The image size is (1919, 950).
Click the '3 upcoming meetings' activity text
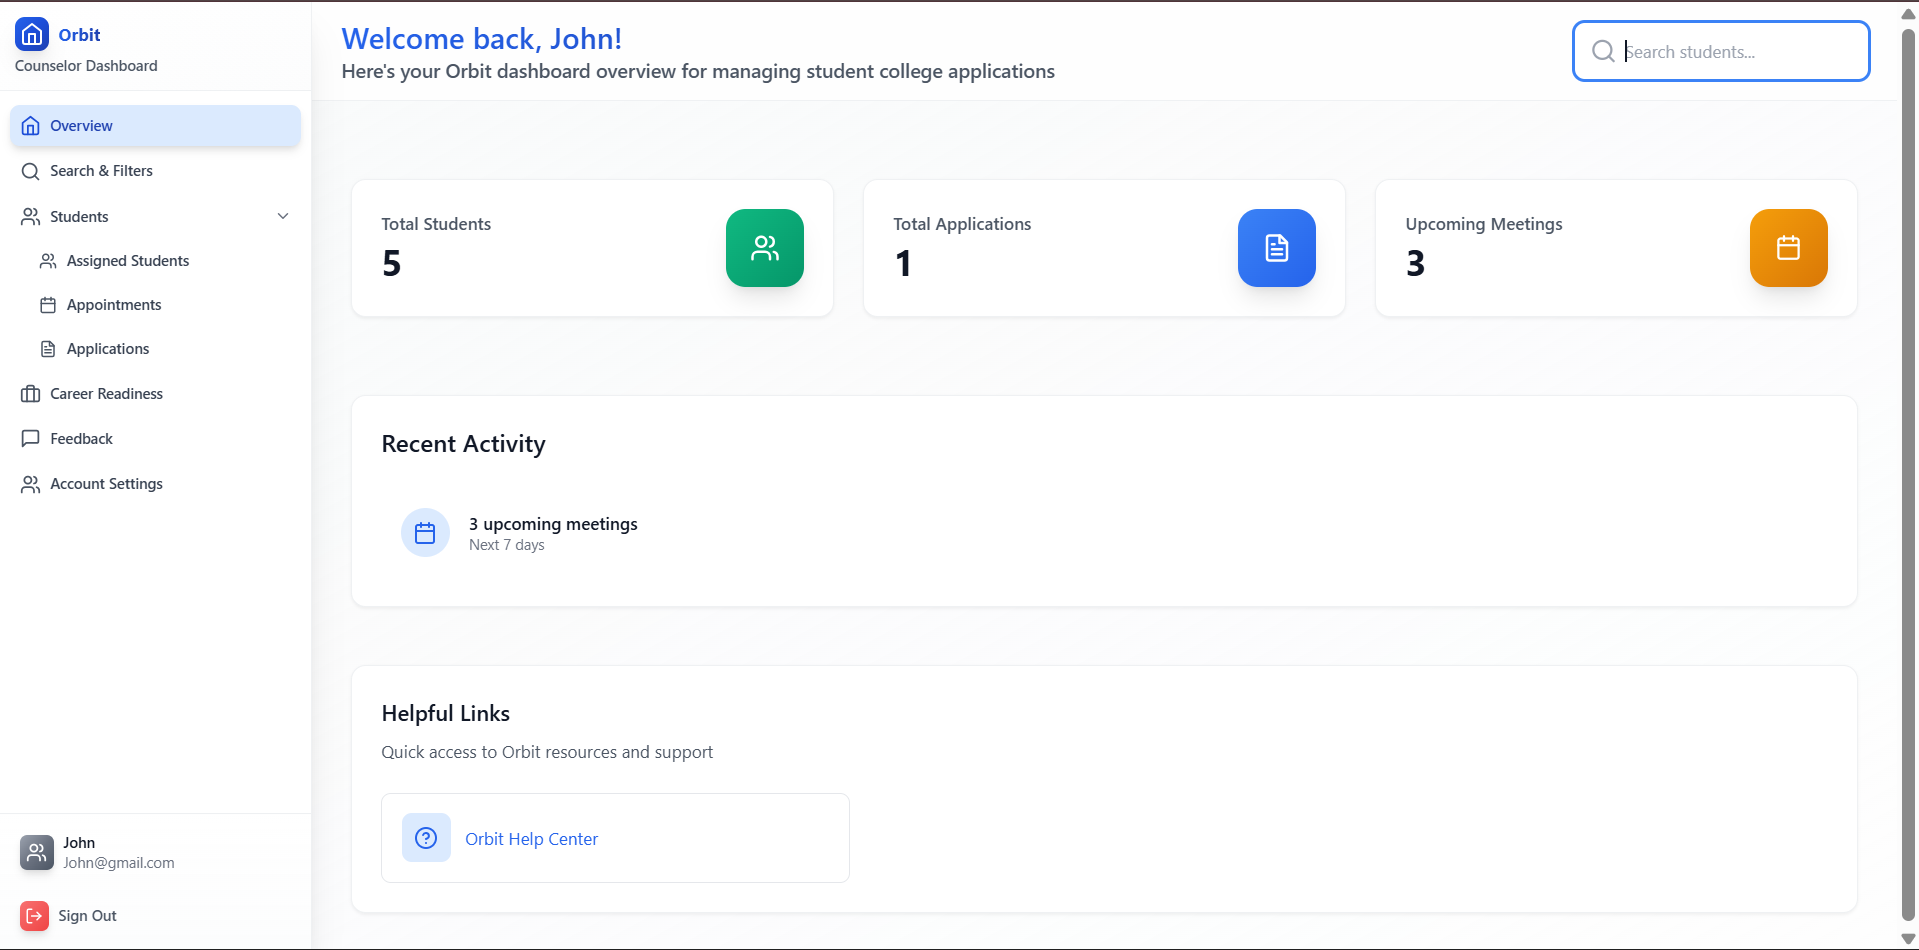tap(553, 524)
